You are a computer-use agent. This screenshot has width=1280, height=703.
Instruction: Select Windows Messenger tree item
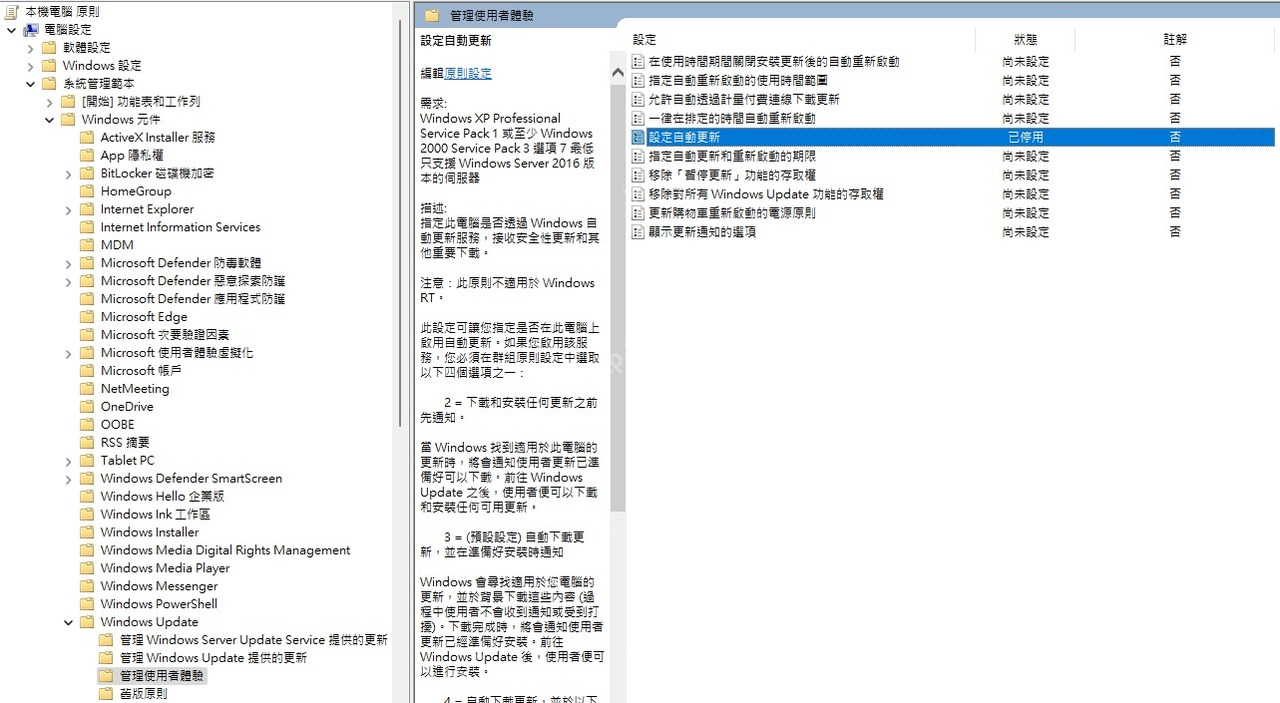point(159,586)
